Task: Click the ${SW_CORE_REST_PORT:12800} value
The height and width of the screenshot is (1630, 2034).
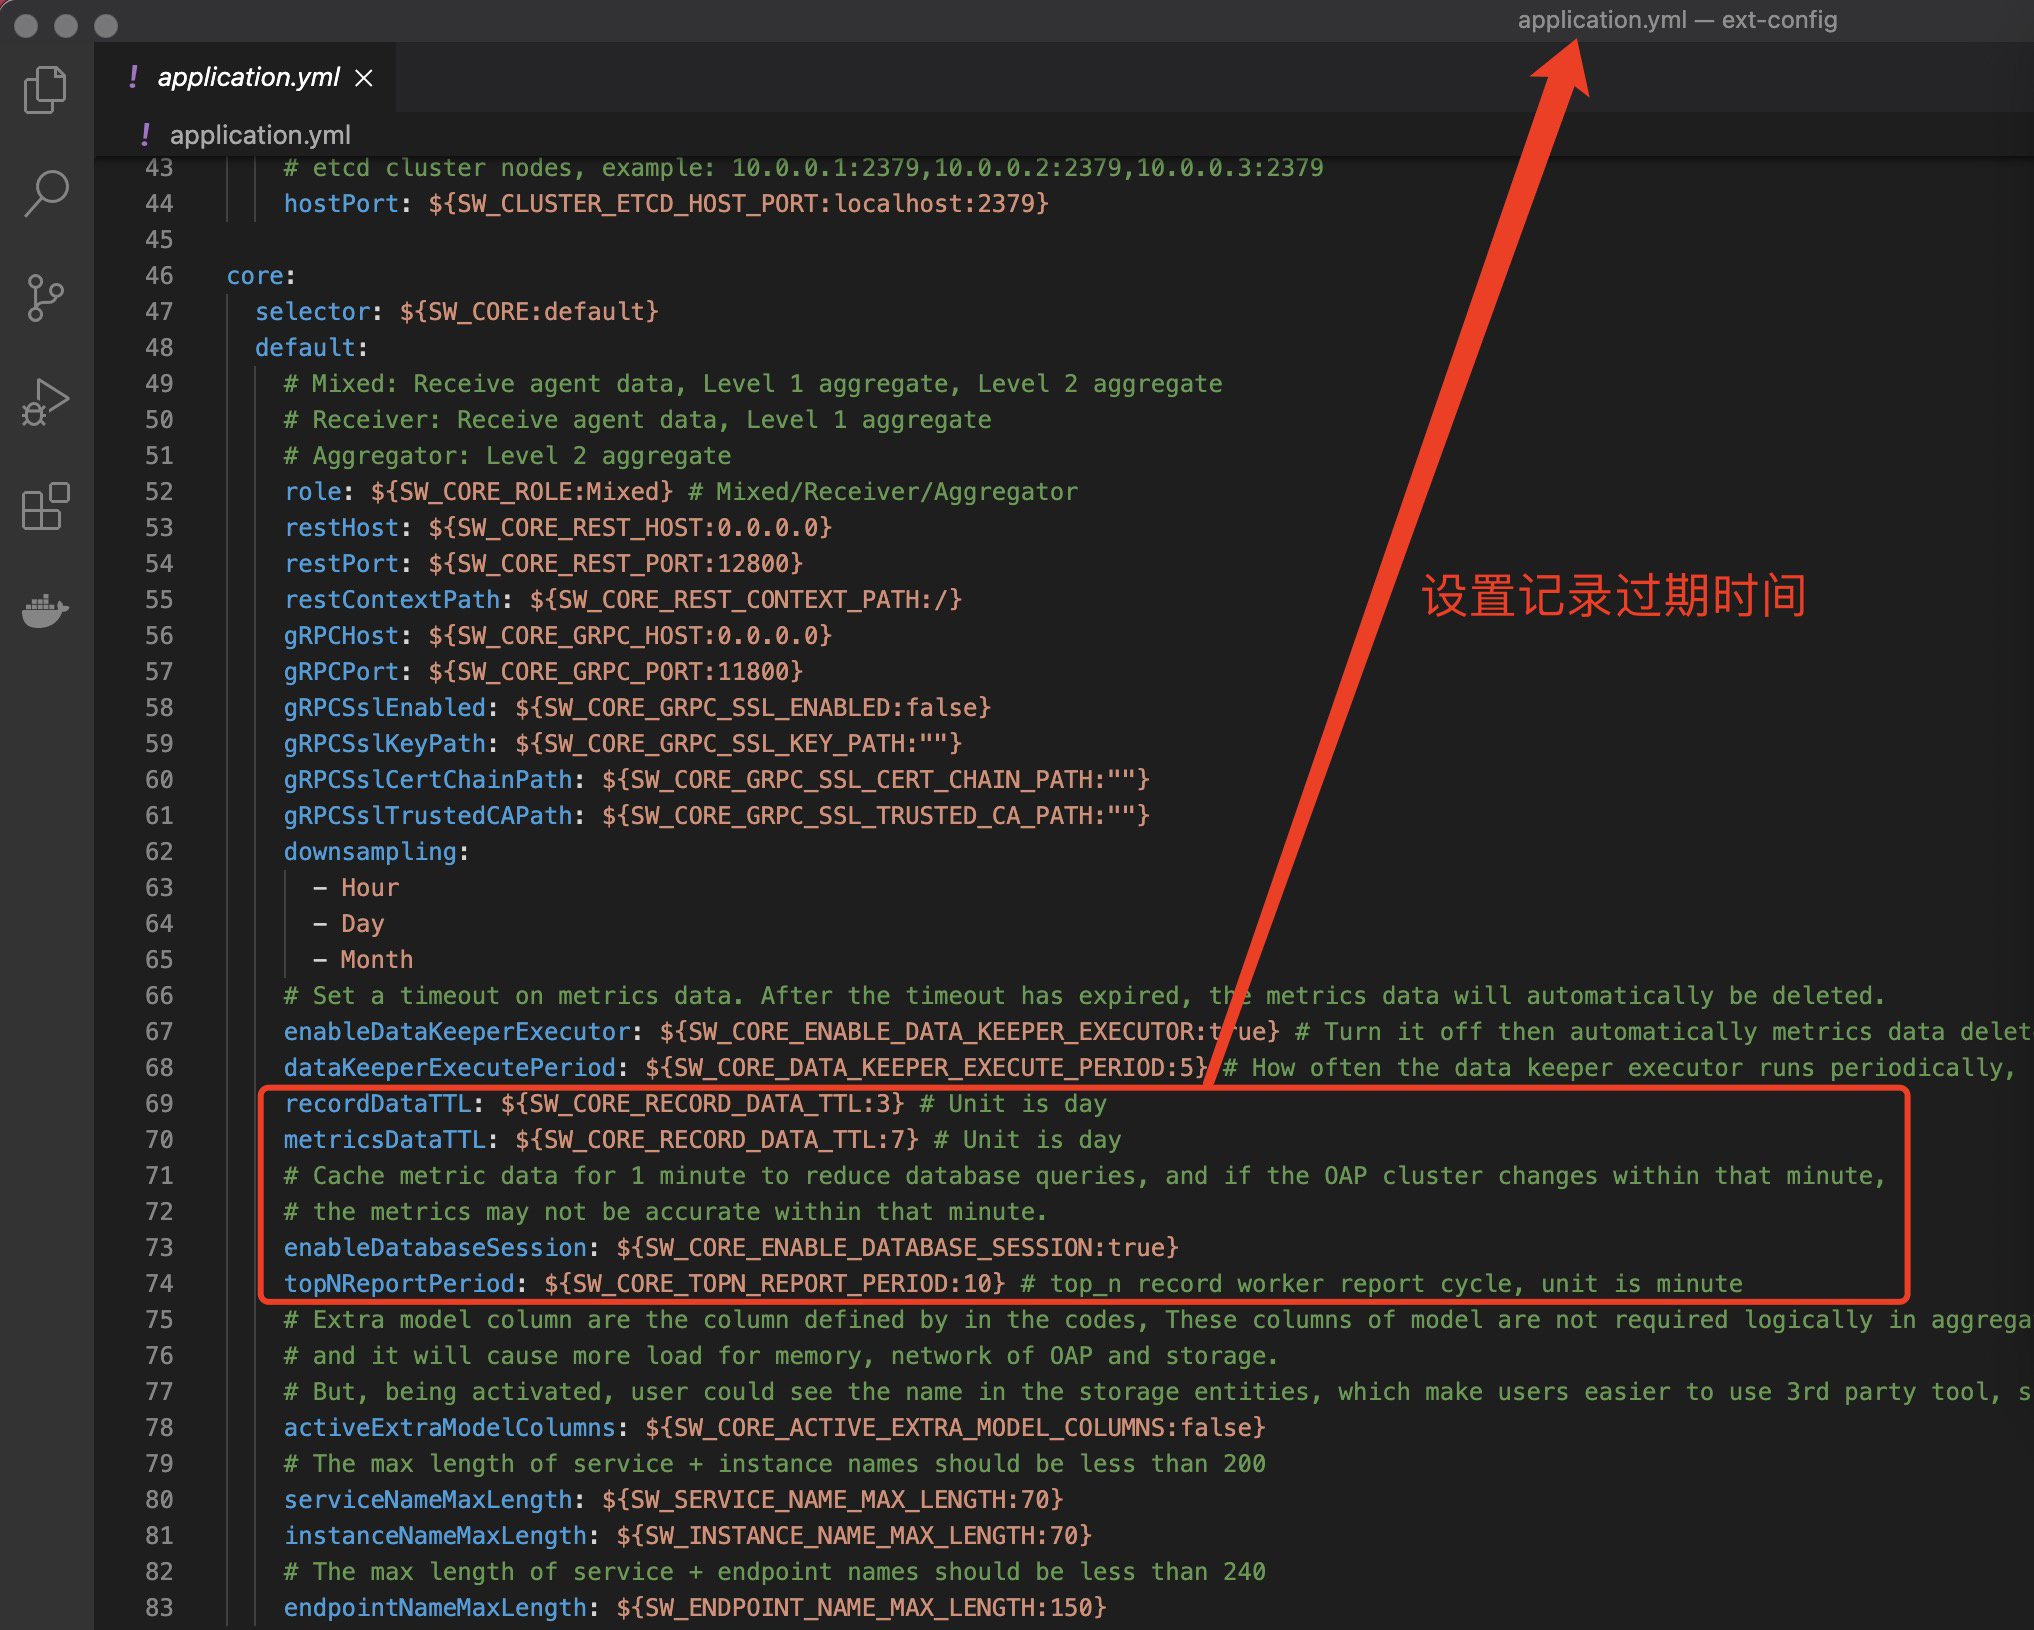Action: (616, 563)
